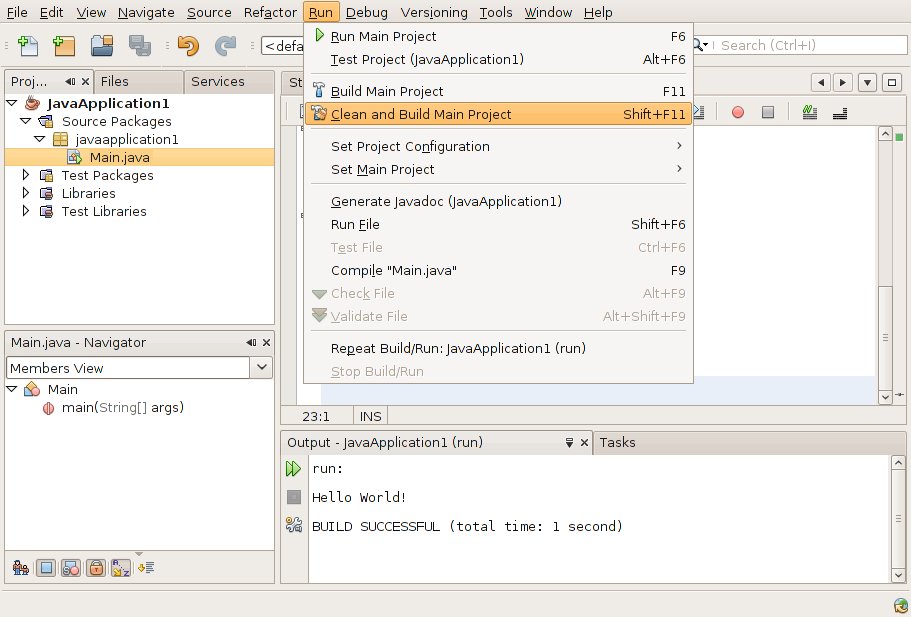The width and height of the screenshot is (911, 617).
Task: Switch to the Services tab
Action: (x=217, y=81)
